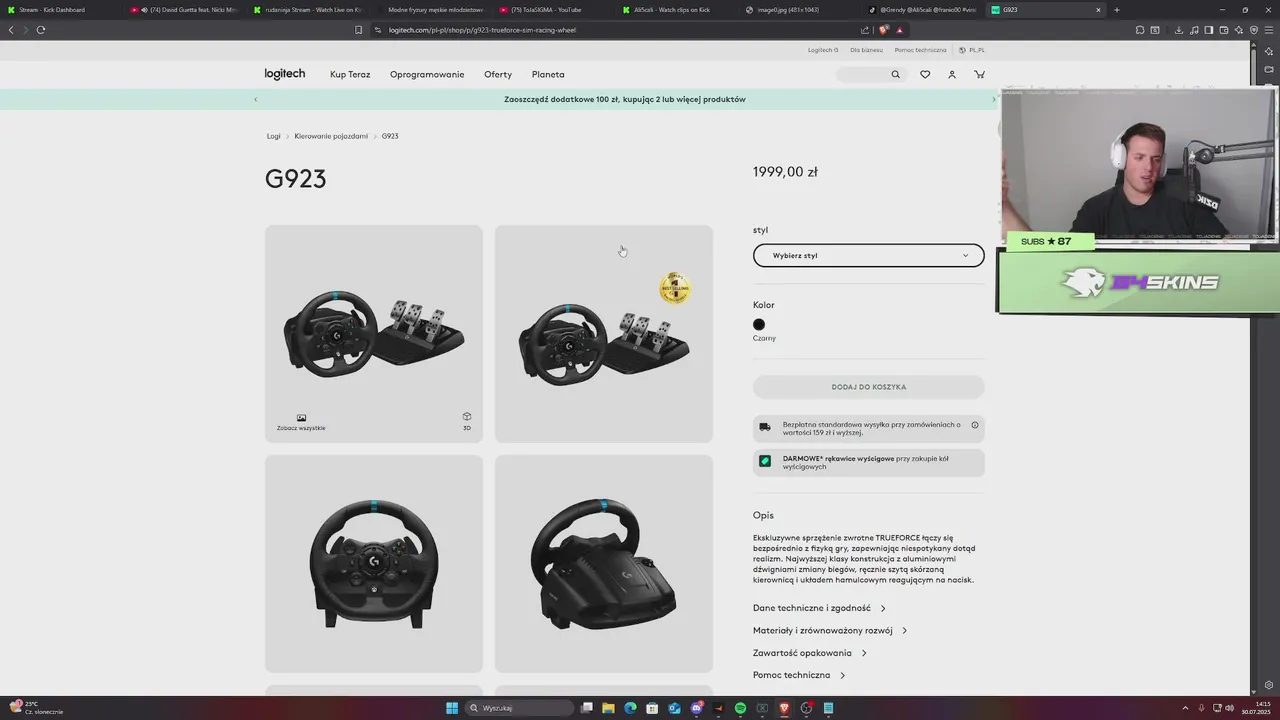This screenshot has width=1280, height=720.
Task: Show hidden system tray icons chevron
Action: pyautogui.click(x=1186, y=708)
